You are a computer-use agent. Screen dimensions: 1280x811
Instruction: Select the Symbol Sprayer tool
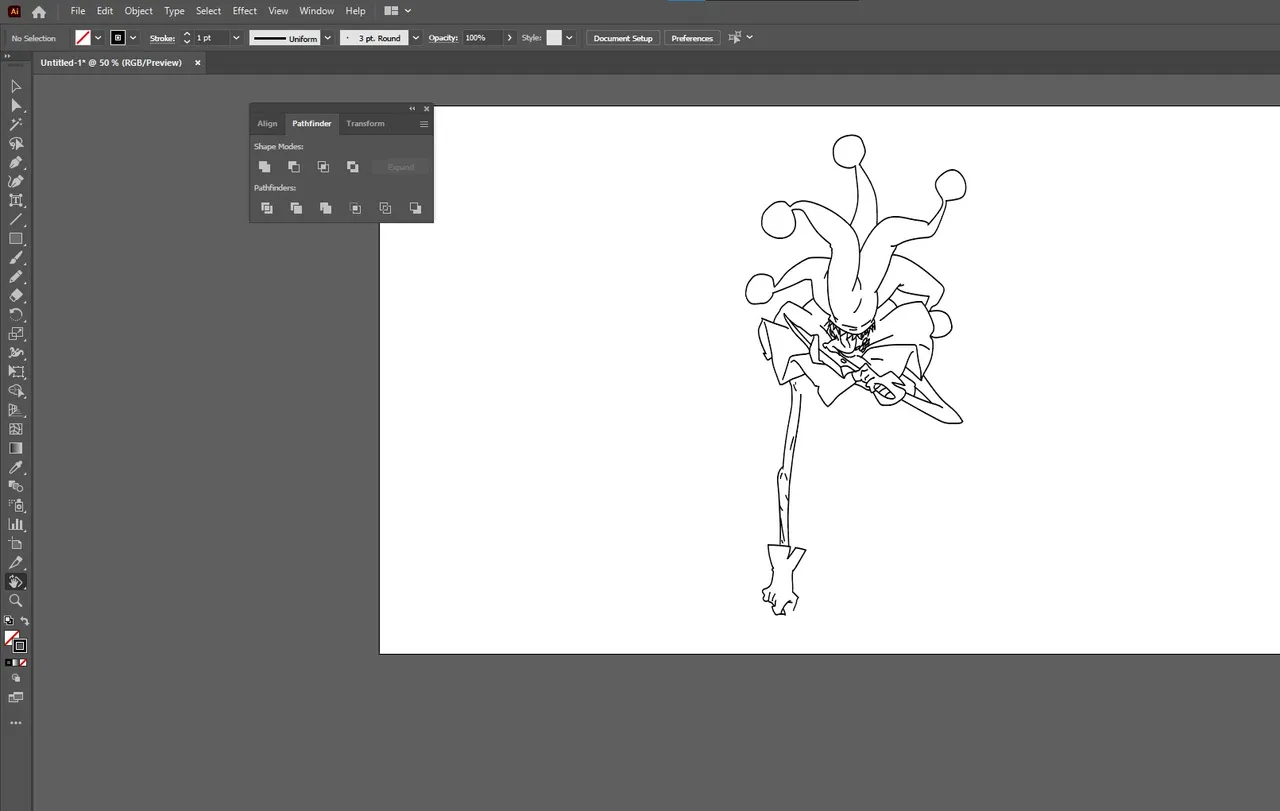16,505
